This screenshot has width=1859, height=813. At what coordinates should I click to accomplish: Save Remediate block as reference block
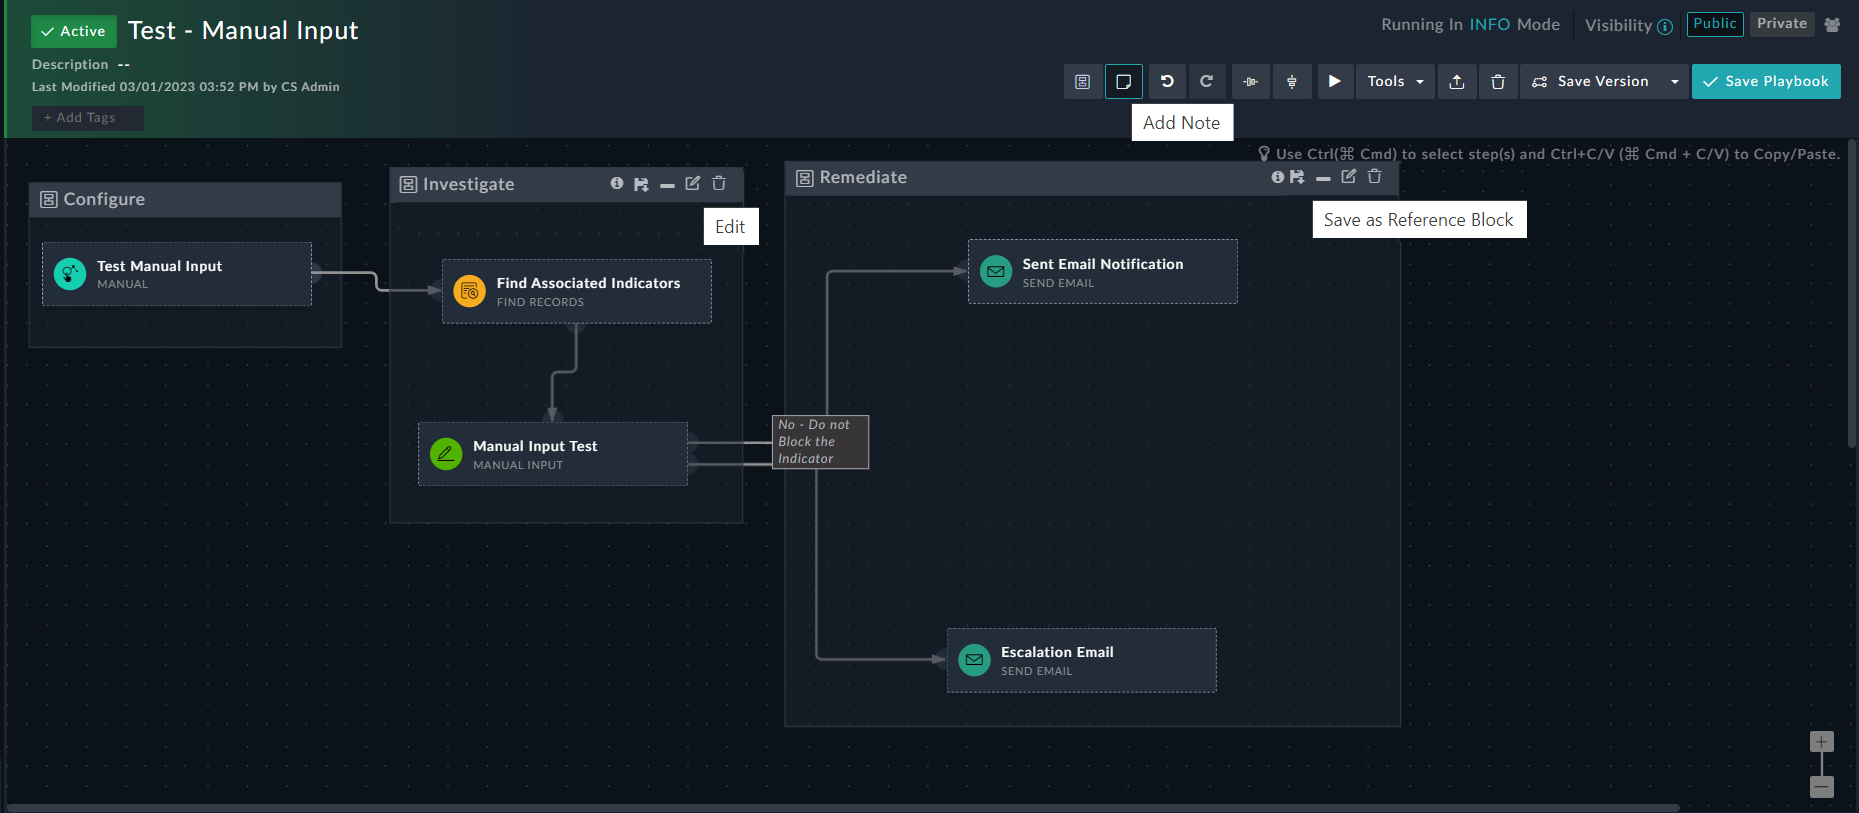(x=1297, y=177)
